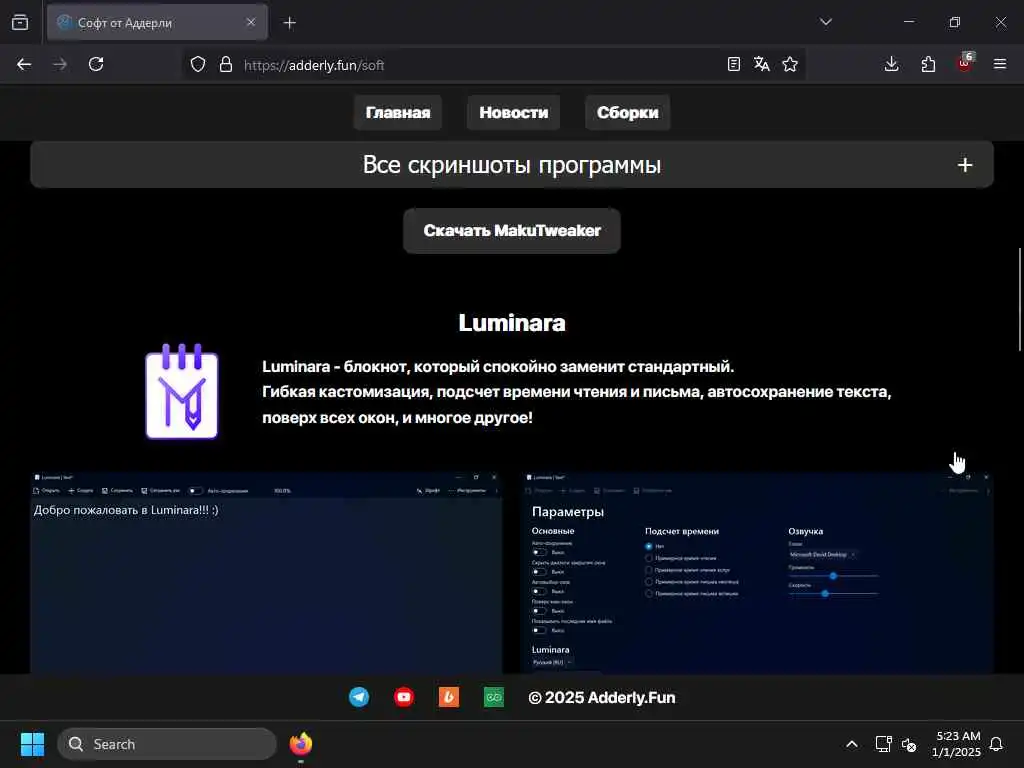1024x768 pixels.
Task: Open the network status tray icon
Action: 883,744
